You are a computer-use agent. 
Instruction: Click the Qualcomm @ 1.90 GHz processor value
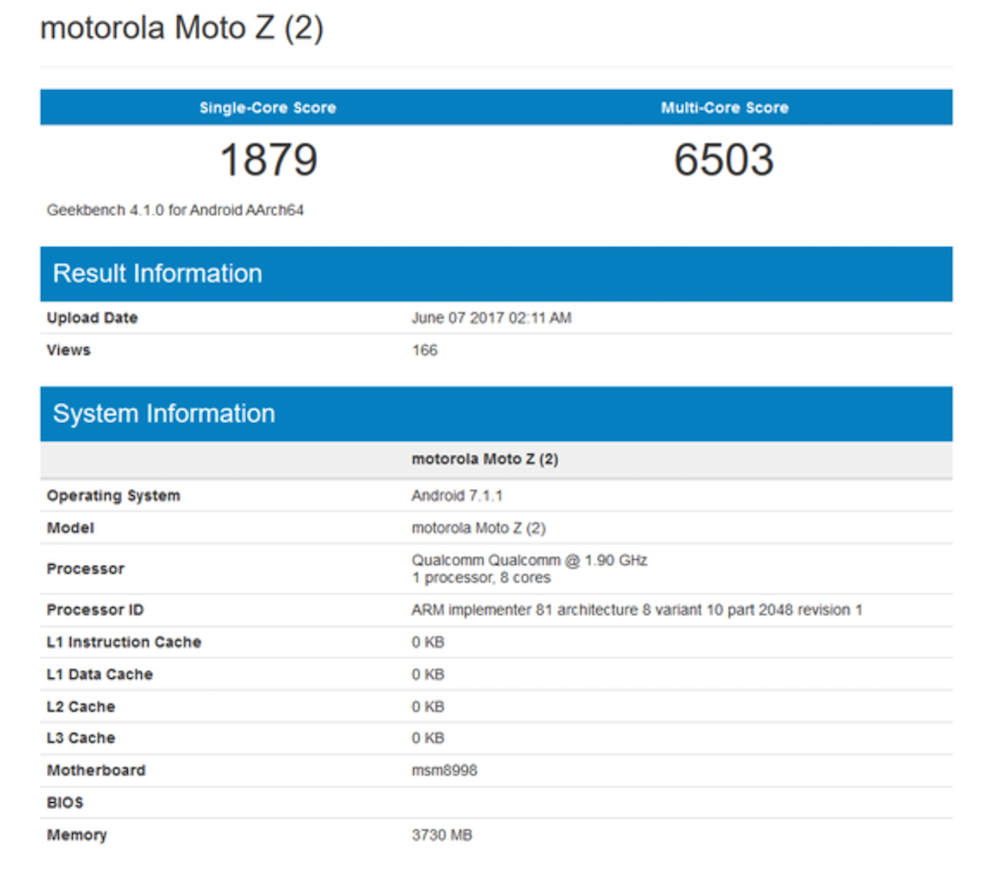[529, 560]
